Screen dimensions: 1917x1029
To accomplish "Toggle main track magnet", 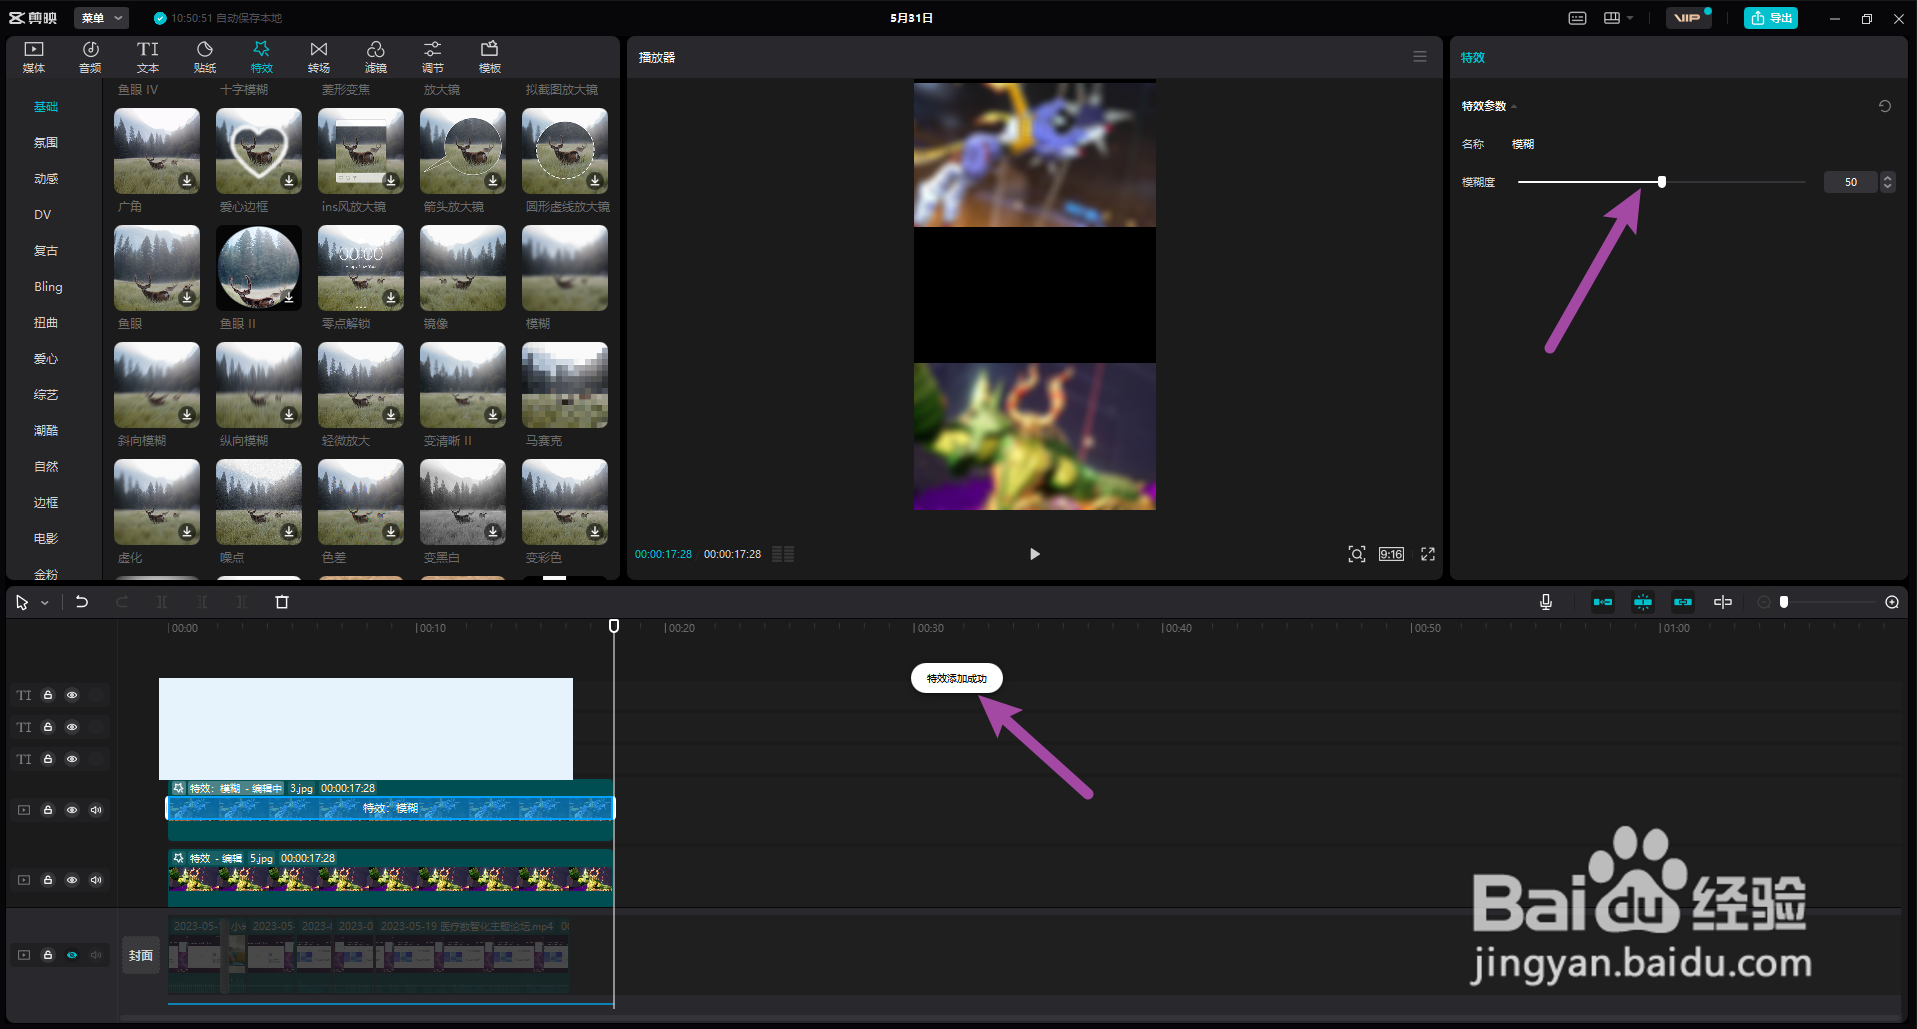I will point(1603,602).
